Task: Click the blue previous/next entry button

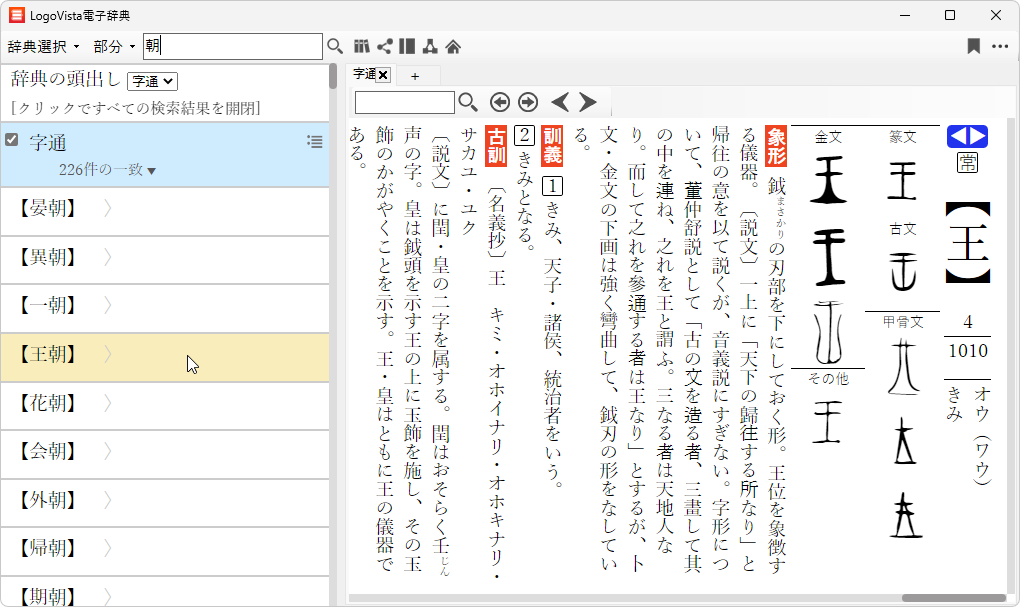Action: [967, 137]
